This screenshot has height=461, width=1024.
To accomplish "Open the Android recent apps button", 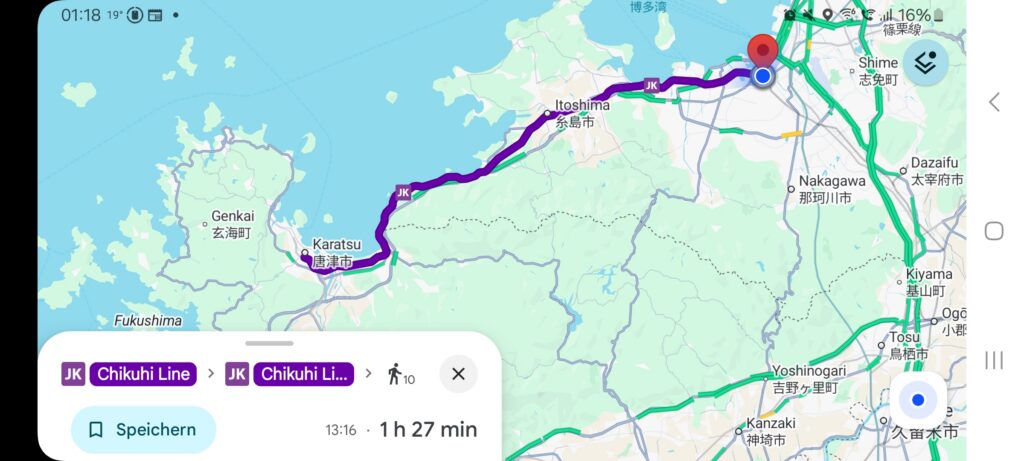I will click(994, 360).
